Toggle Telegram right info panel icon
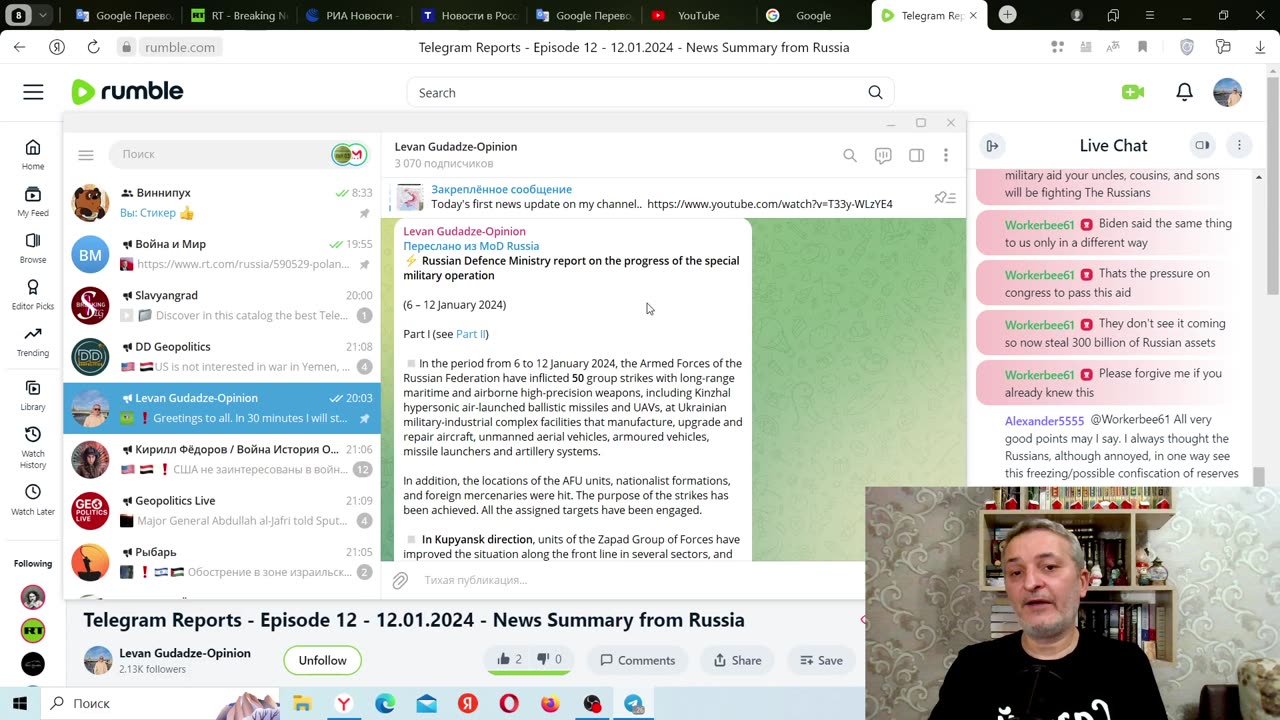Image resolution: width=1280 pixels, height=720 pixels. point(916,155)
